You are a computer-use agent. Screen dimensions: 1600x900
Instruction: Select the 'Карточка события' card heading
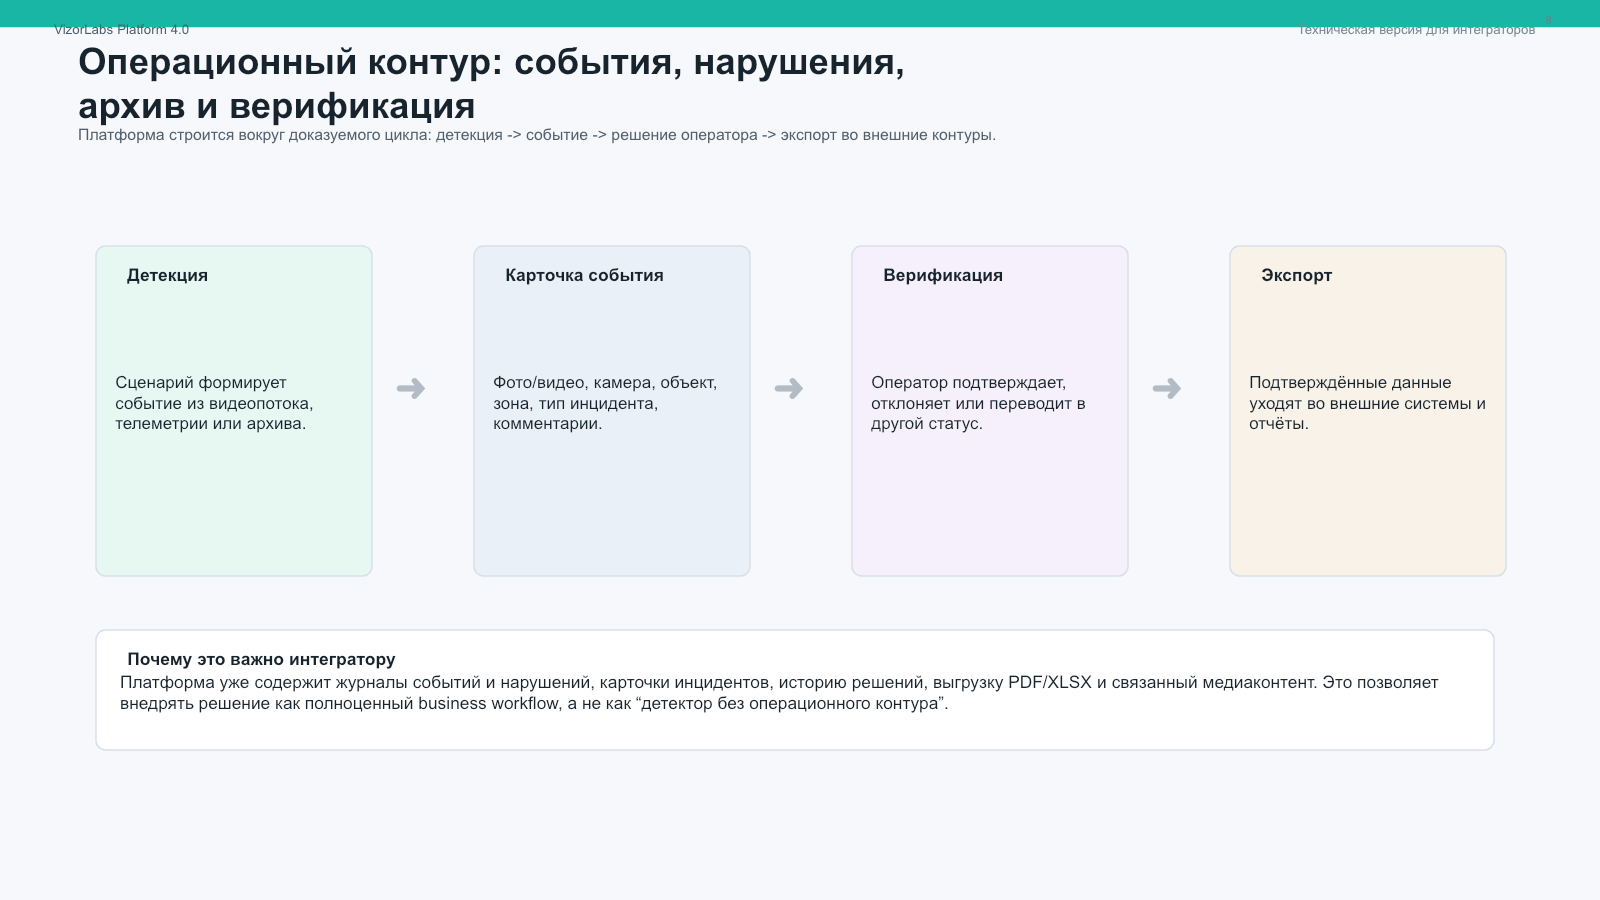pyautogui.click(x=584, y=275)
